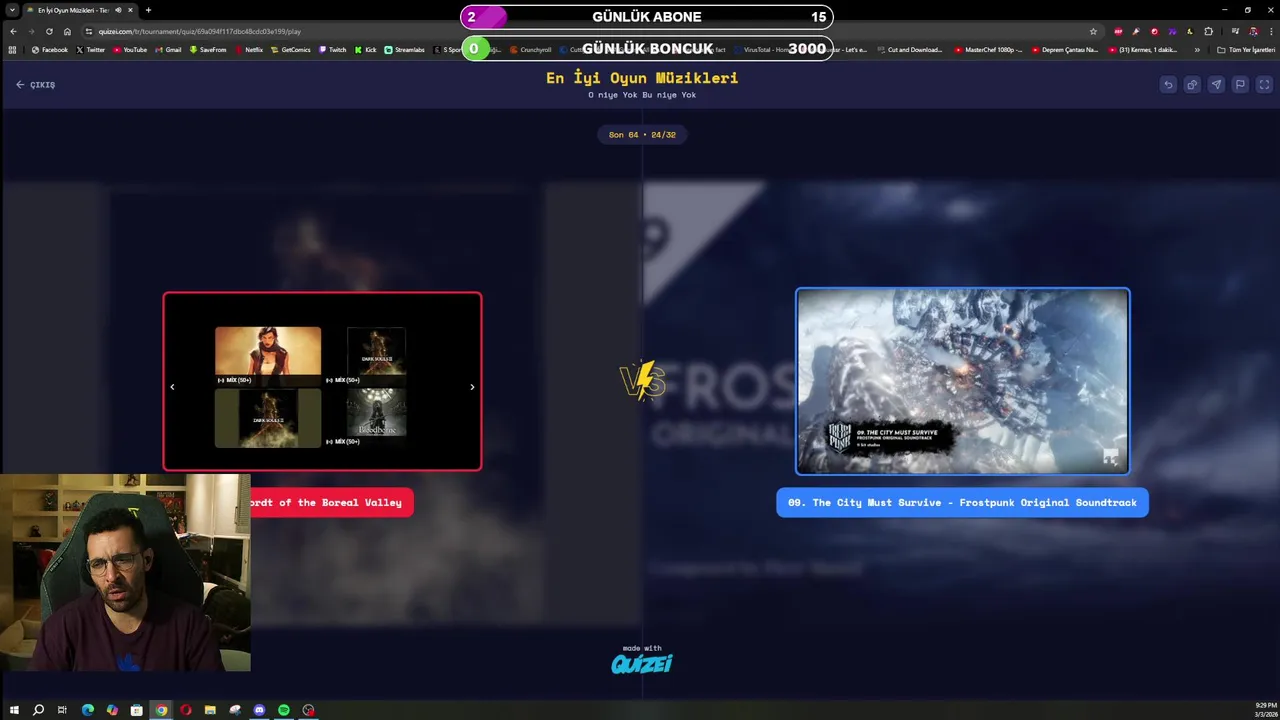This screenshot has height=720, width=1280.
Task: Vote for The City Must Survive label
Action: point(962,503)
